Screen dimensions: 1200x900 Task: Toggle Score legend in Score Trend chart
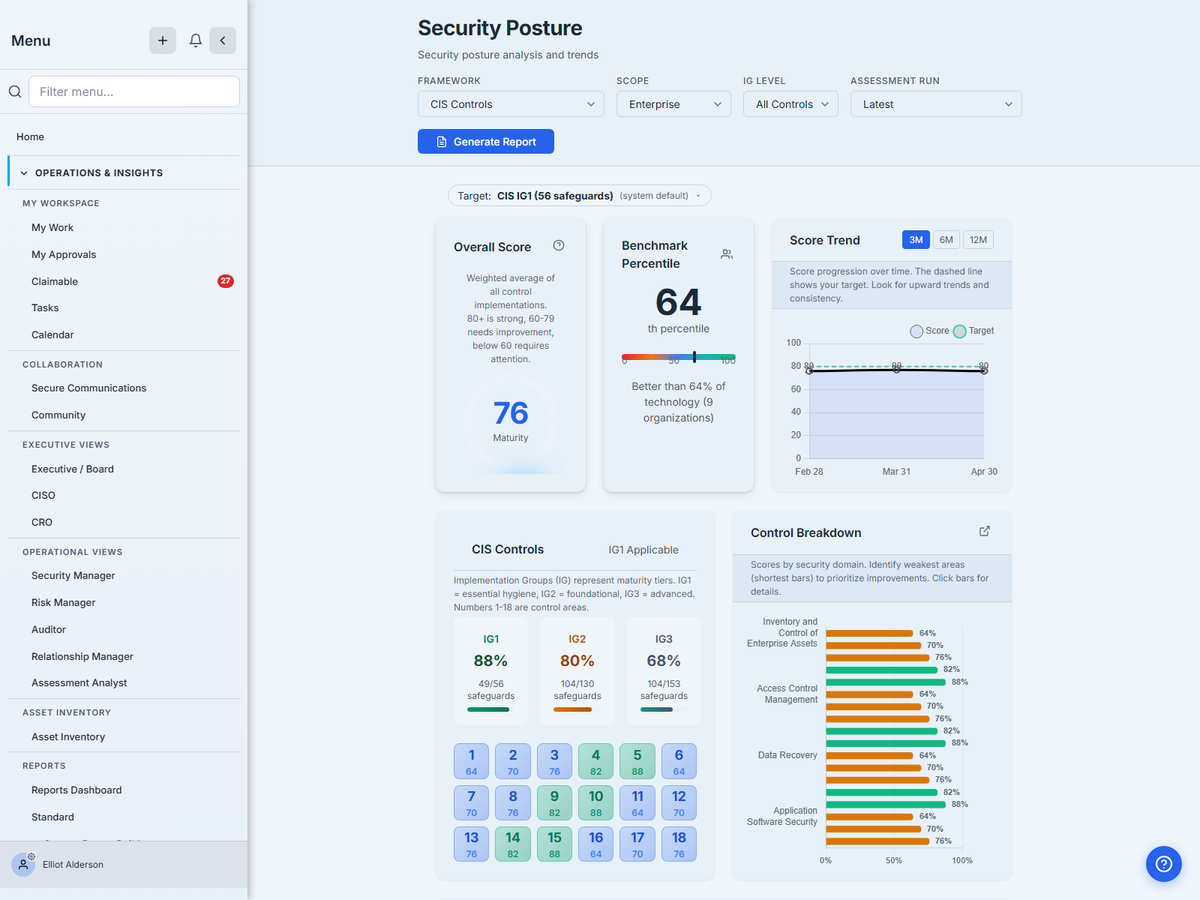coord(929,330)
